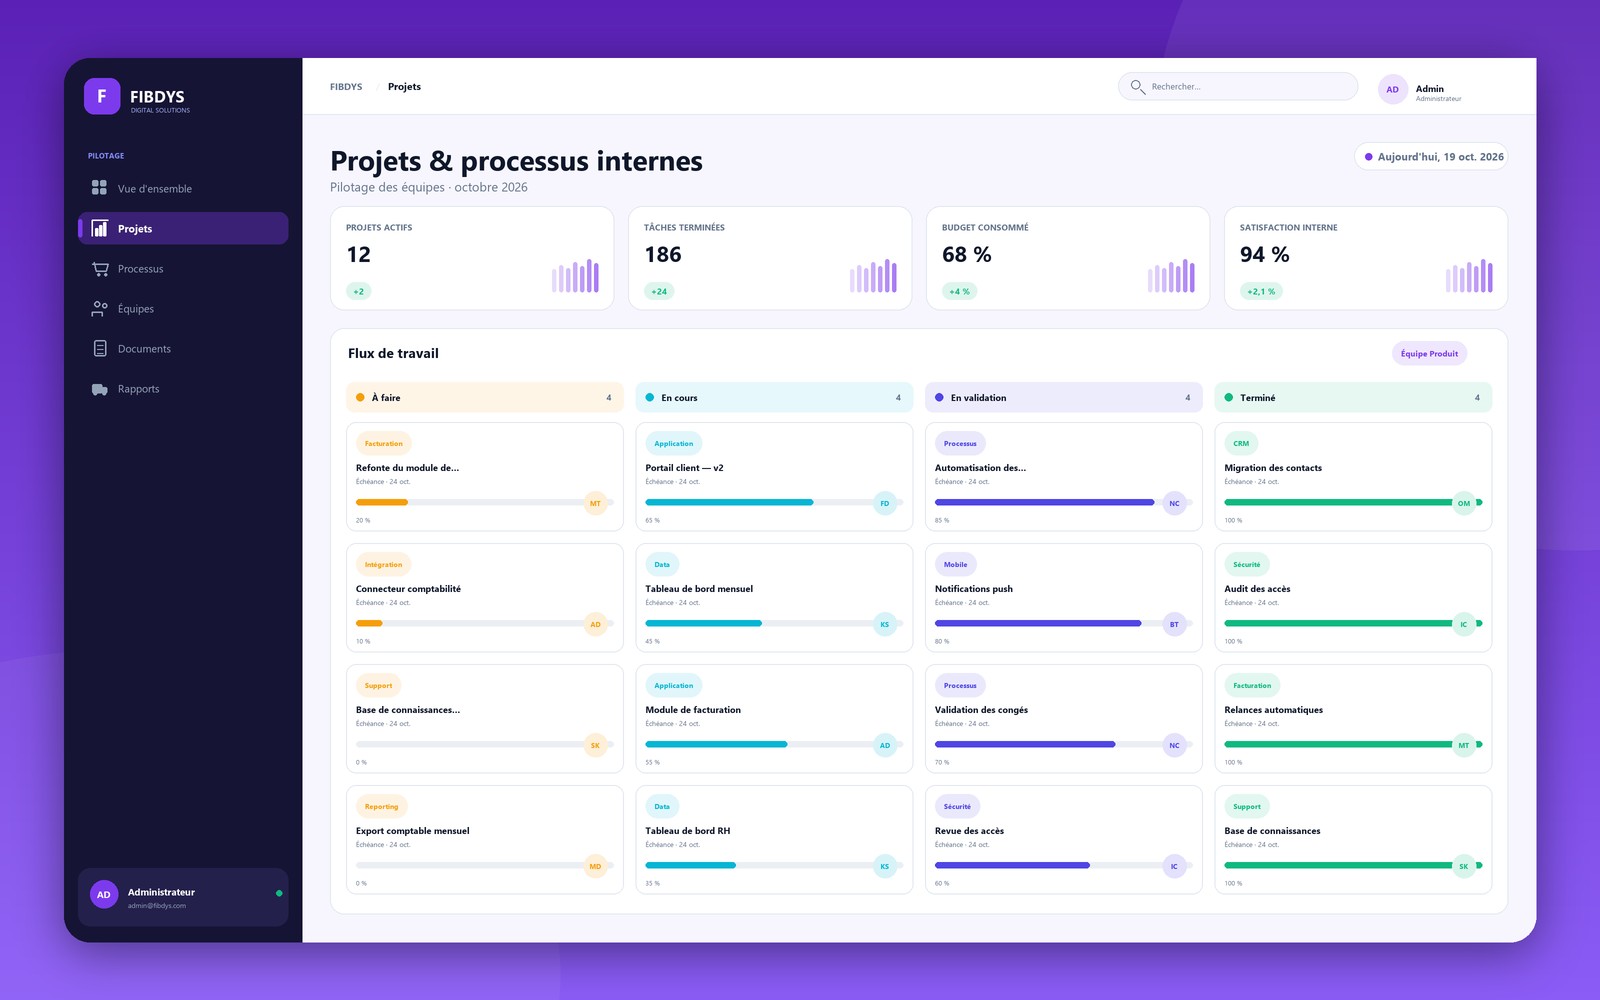Click the Projets breadcrumb

coord(404,87)
